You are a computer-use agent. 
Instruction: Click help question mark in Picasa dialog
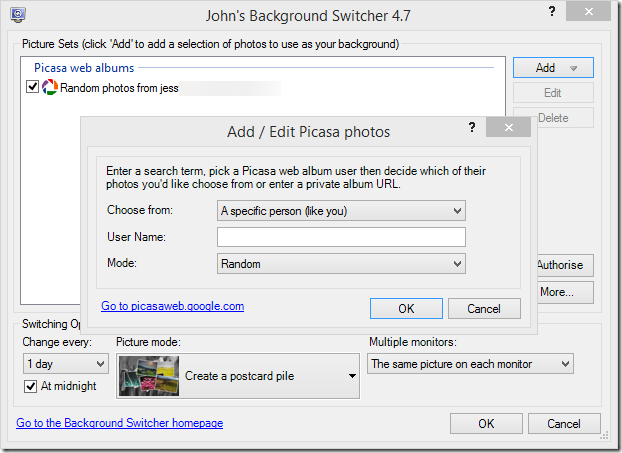point(471,127)
